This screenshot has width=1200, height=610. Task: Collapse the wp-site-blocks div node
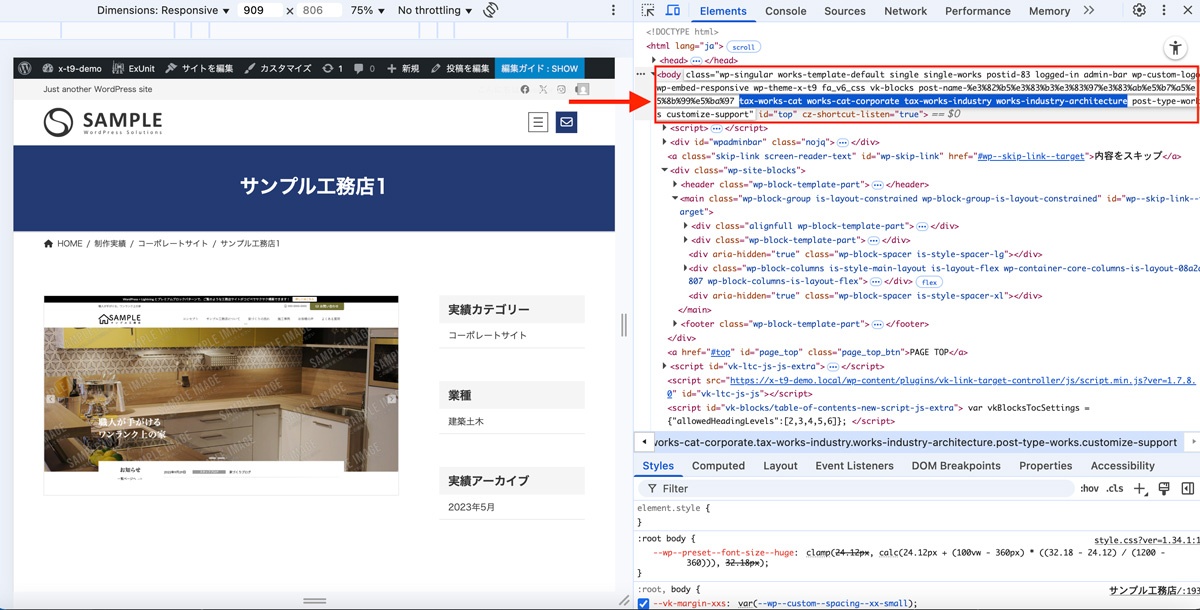click(666, 170)
